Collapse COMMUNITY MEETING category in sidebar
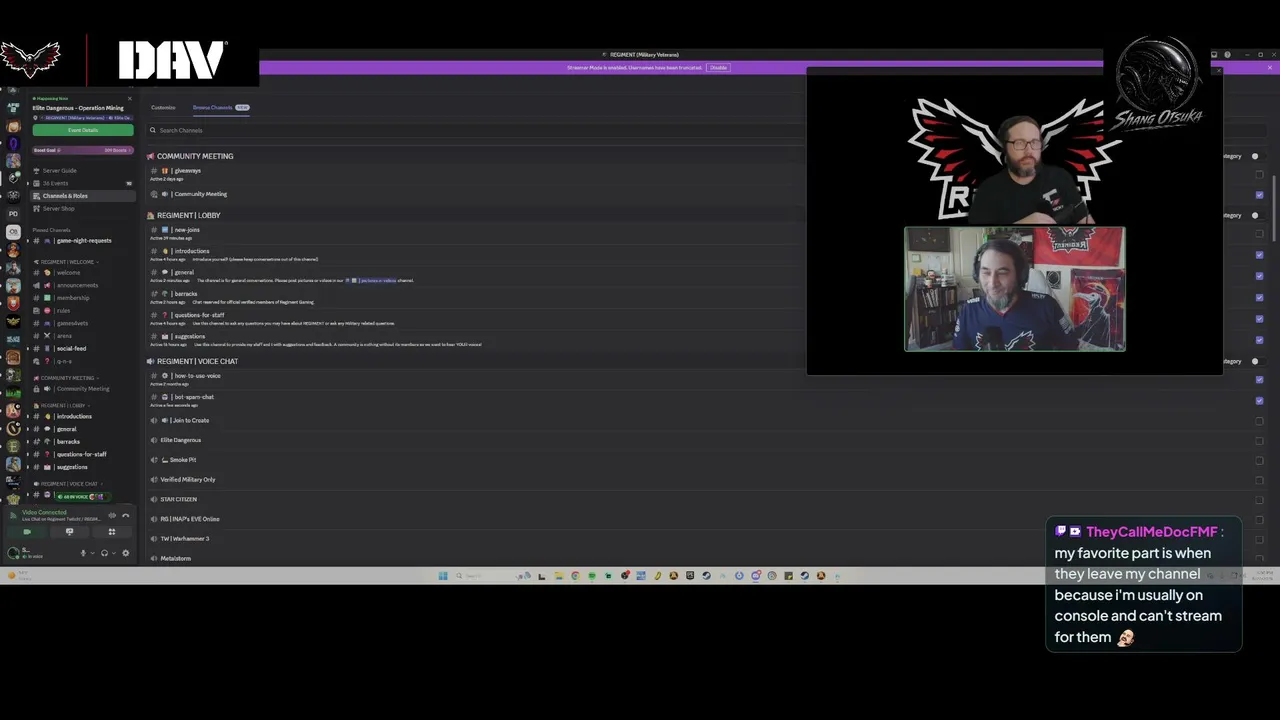This screenshot has width=1280, height=720. point(68,378)
